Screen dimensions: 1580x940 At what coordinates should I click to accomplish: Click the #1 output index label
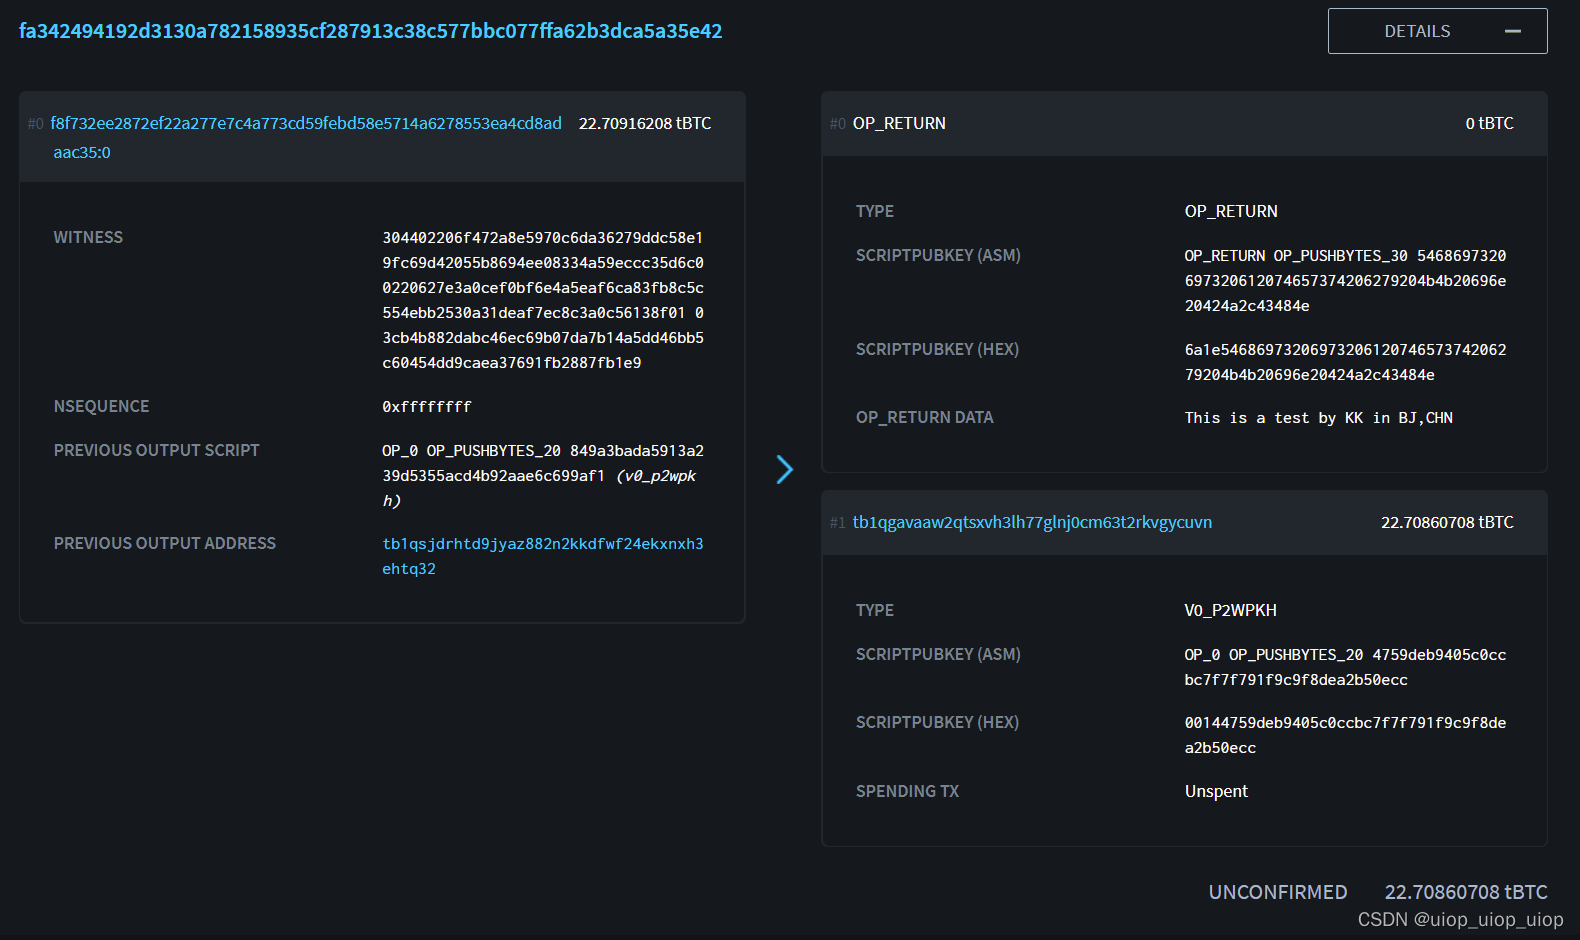point(838,523)
